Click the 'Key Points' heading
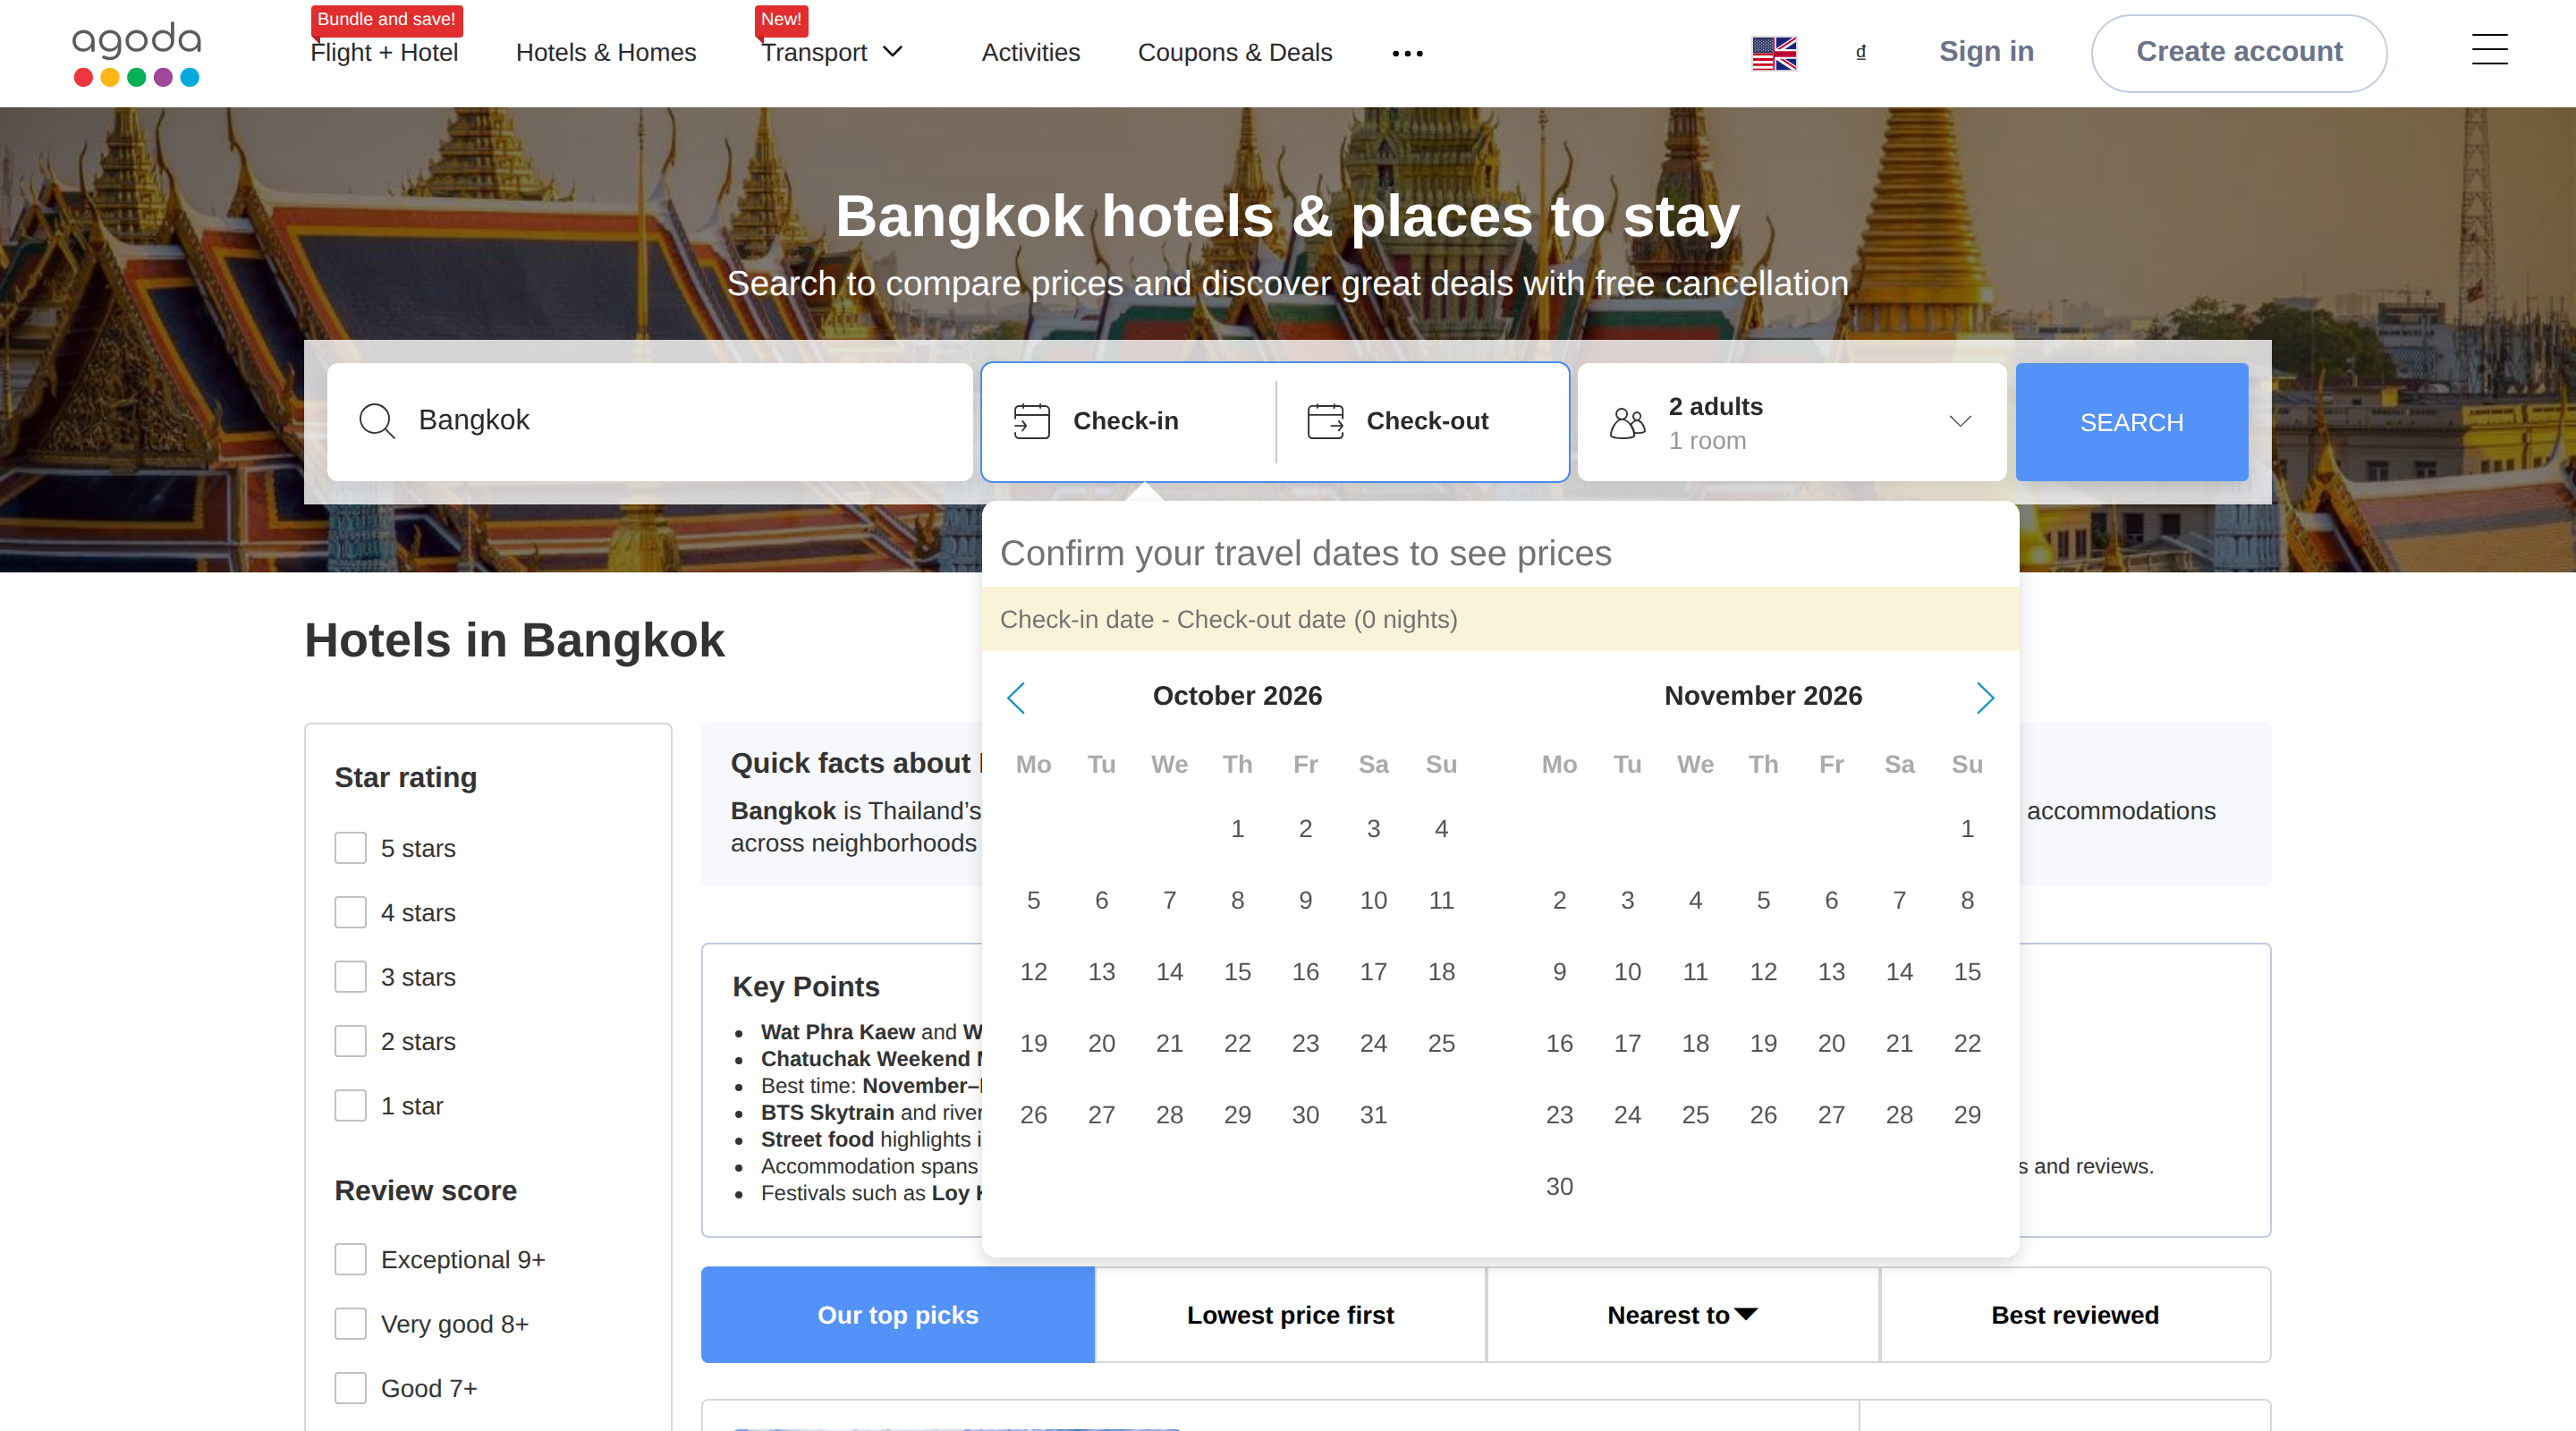 click(805, 986)
